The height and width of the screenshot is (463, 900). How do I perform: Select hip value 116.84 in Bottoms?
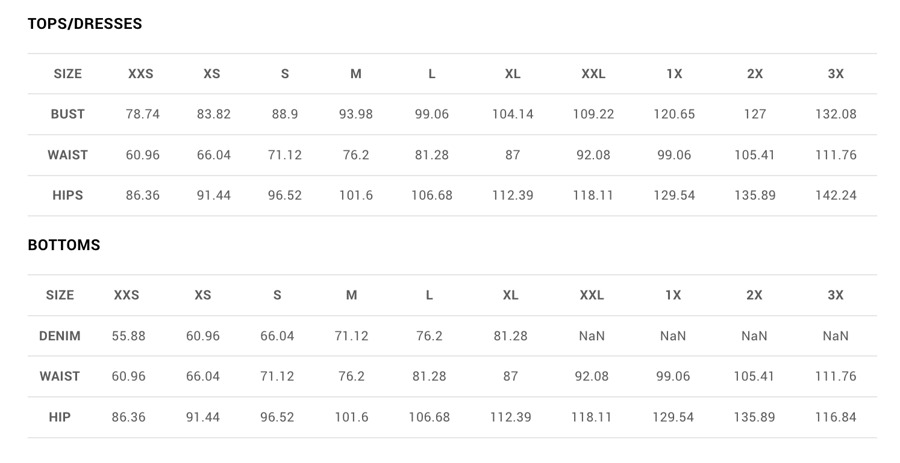836,417
